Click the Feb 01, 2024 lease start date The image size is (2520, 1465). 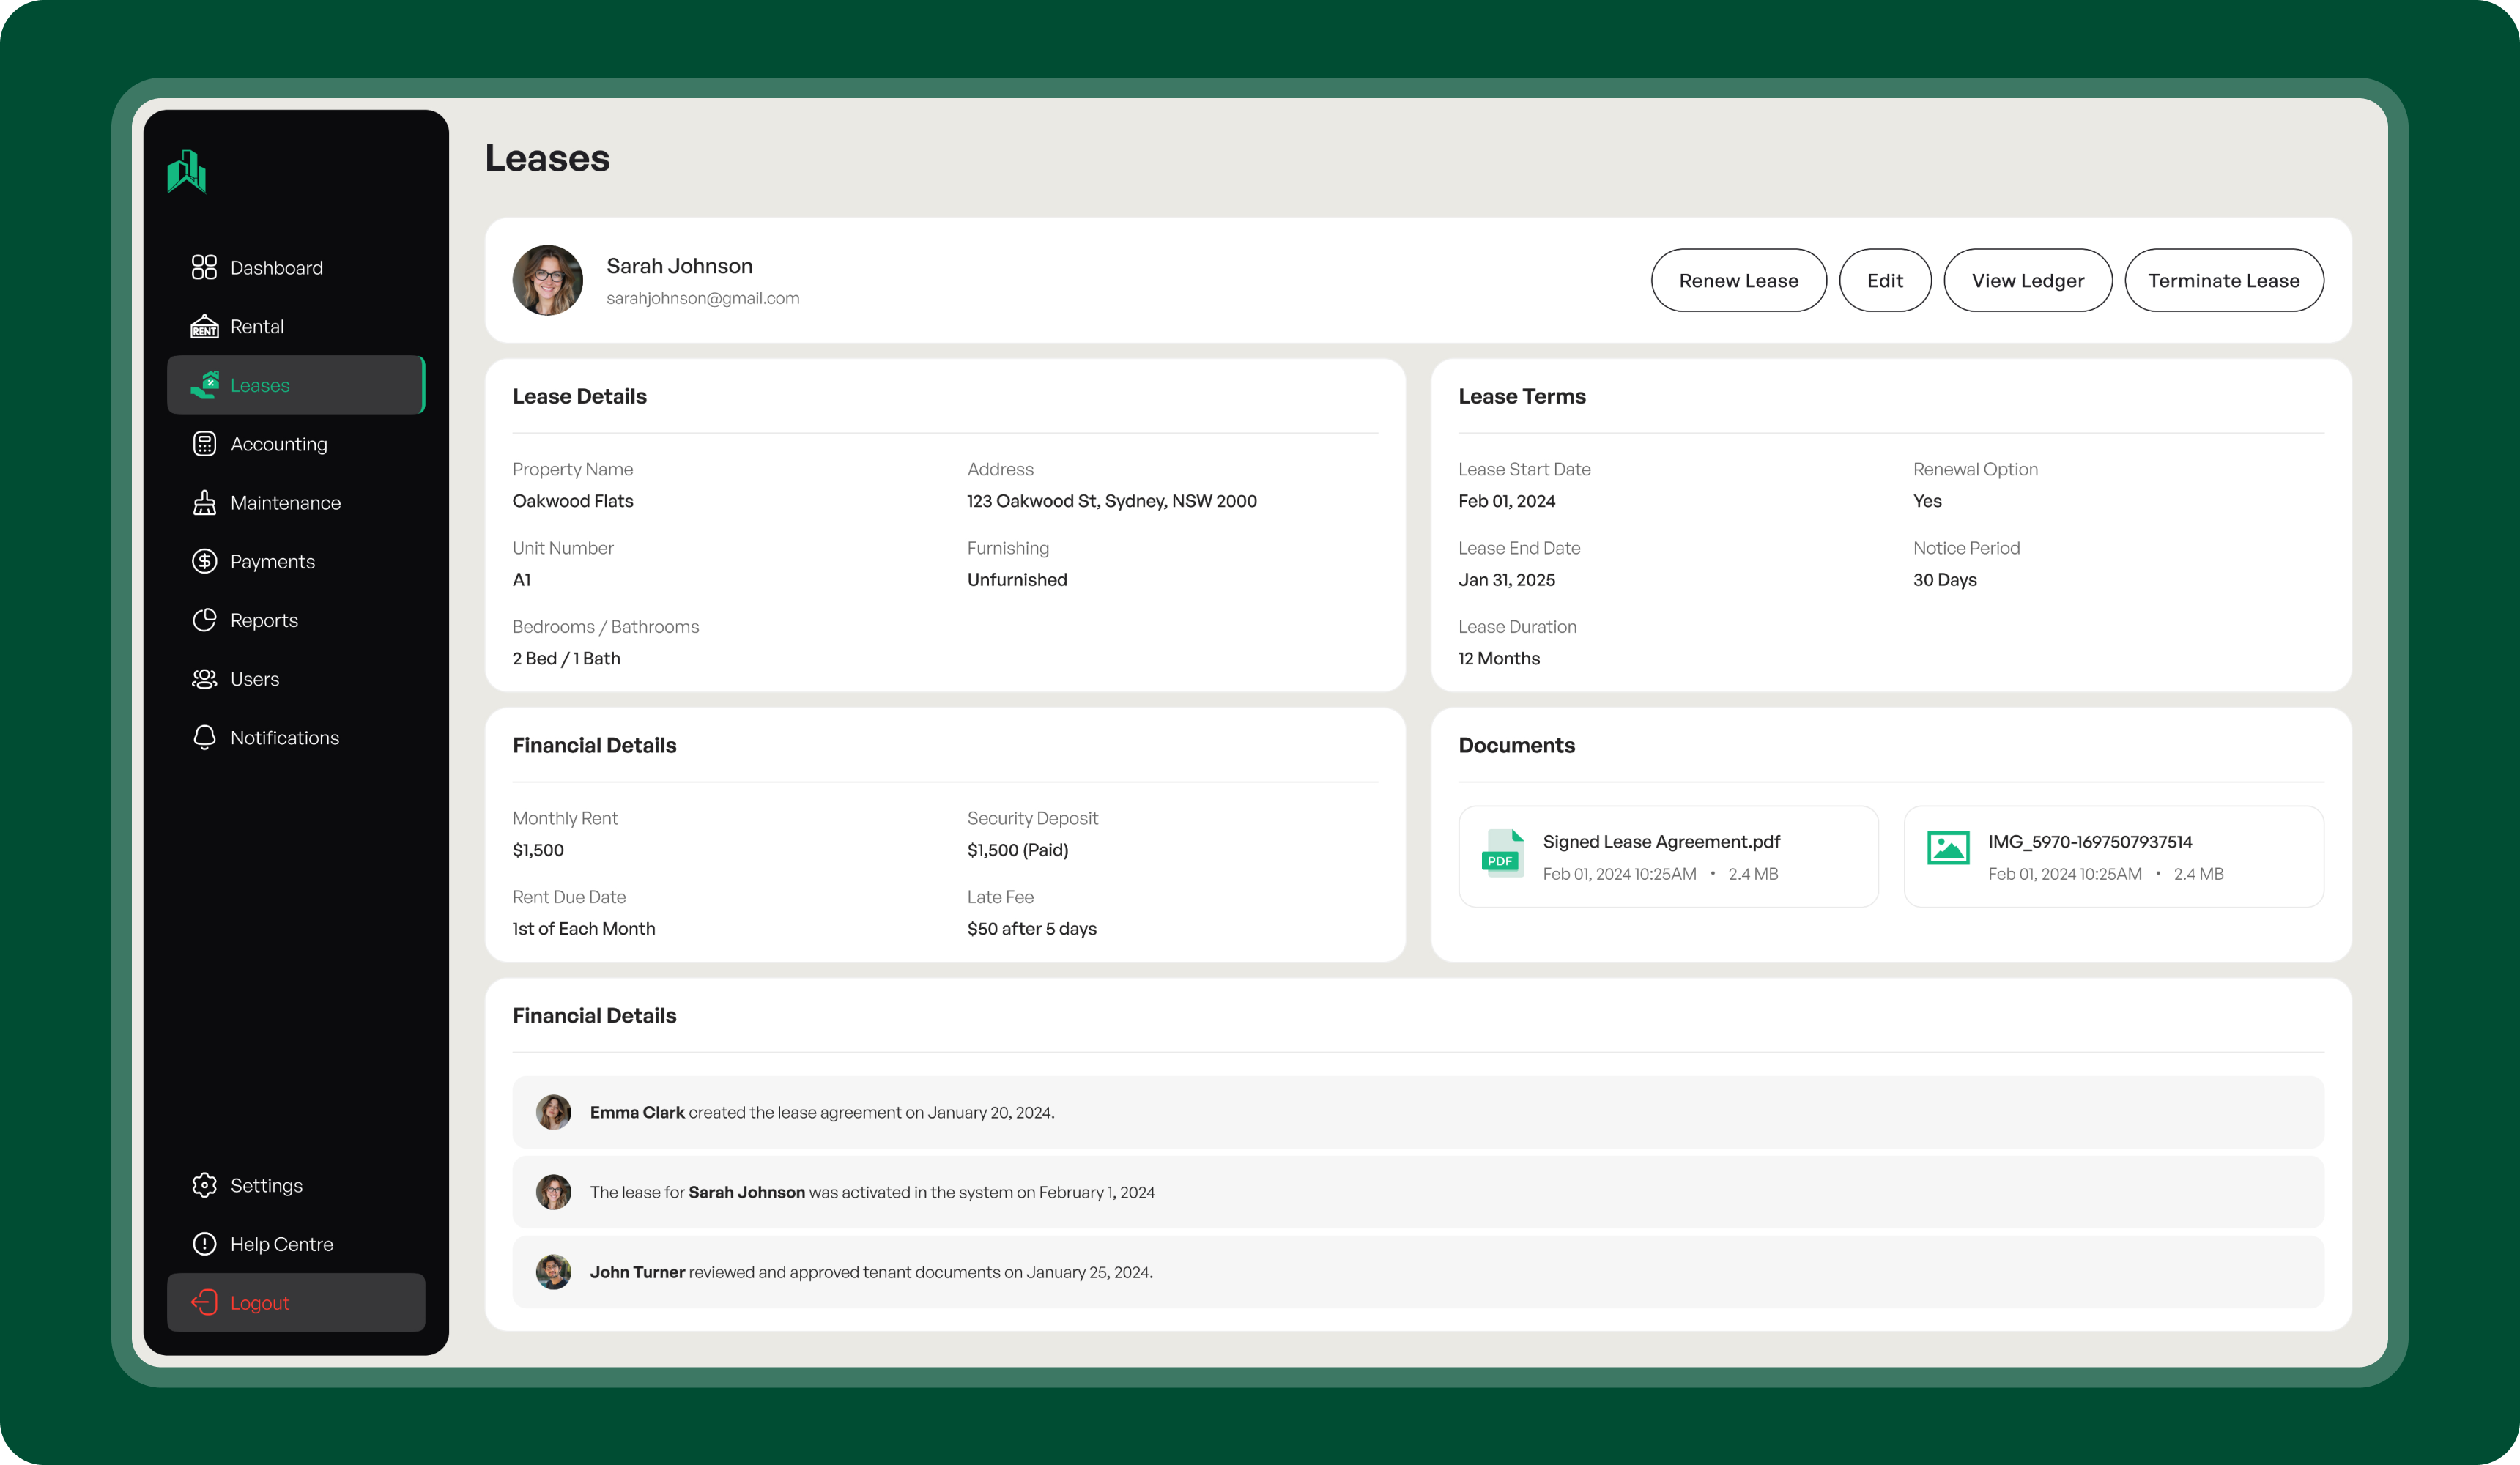(1507, 501)
